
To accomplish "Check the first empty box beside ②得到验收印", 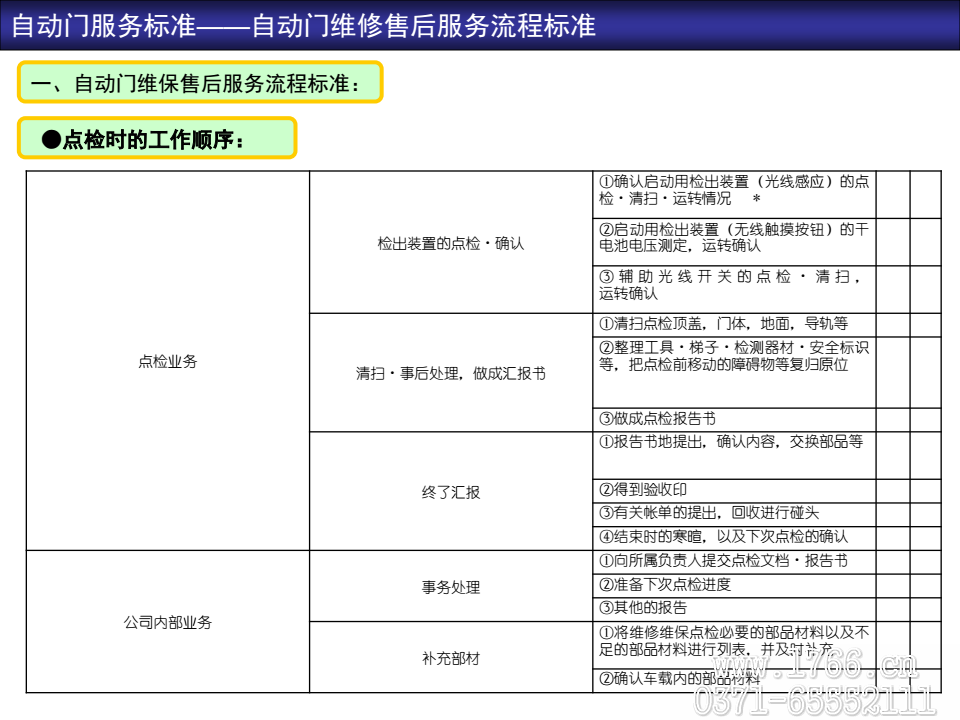I will tap(892, 490).
